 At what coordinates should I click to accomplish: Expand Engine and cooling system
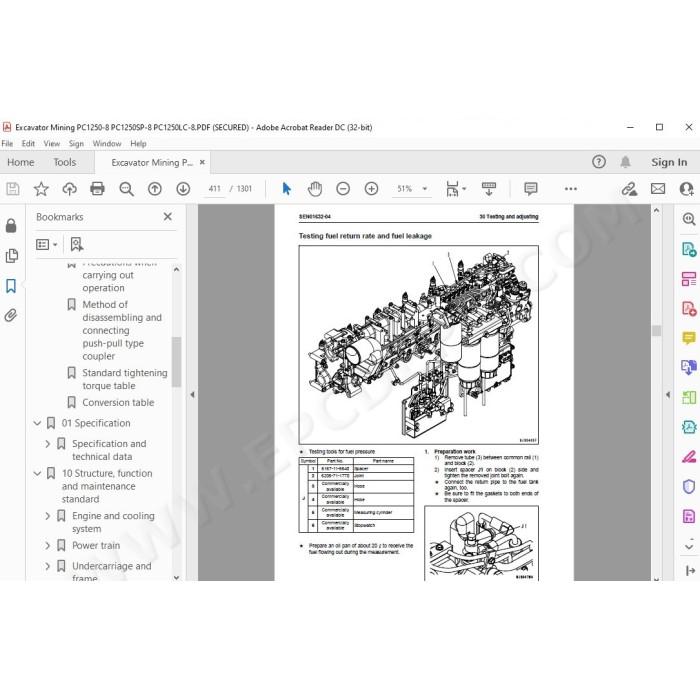pyautogui.click(x=48, y=516)
